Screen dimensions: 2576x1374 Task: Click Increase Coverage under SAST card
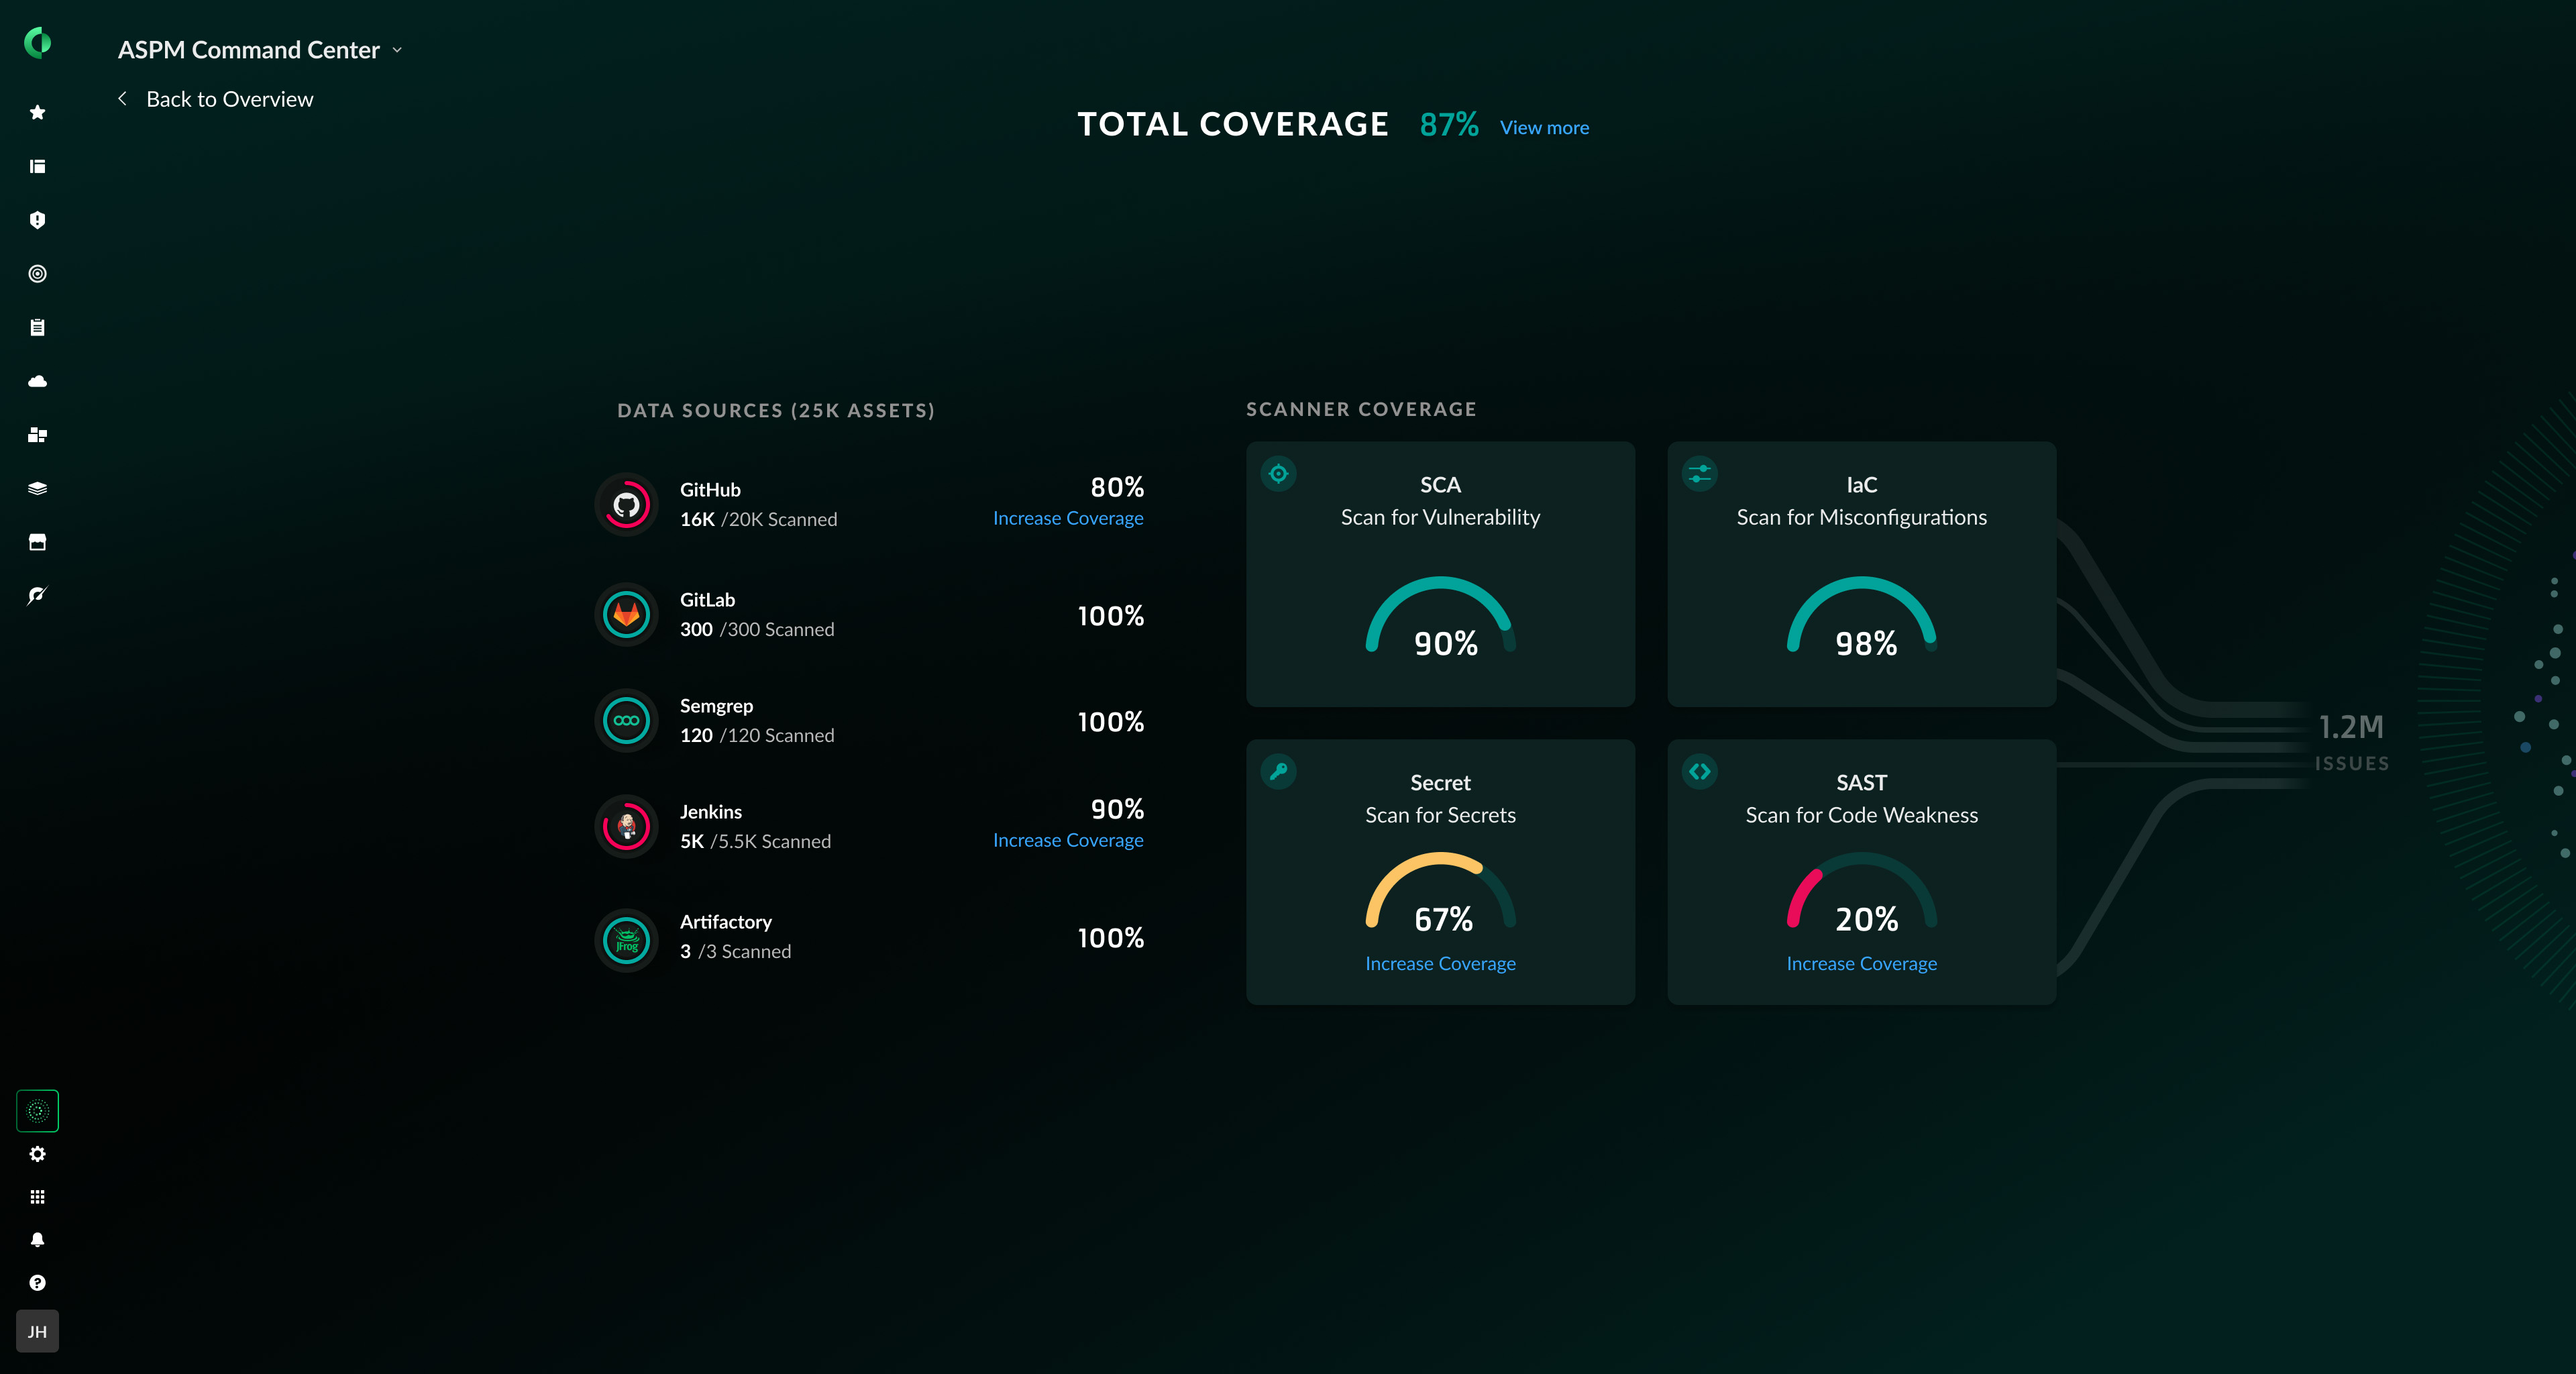click(x=1860, y=963)
